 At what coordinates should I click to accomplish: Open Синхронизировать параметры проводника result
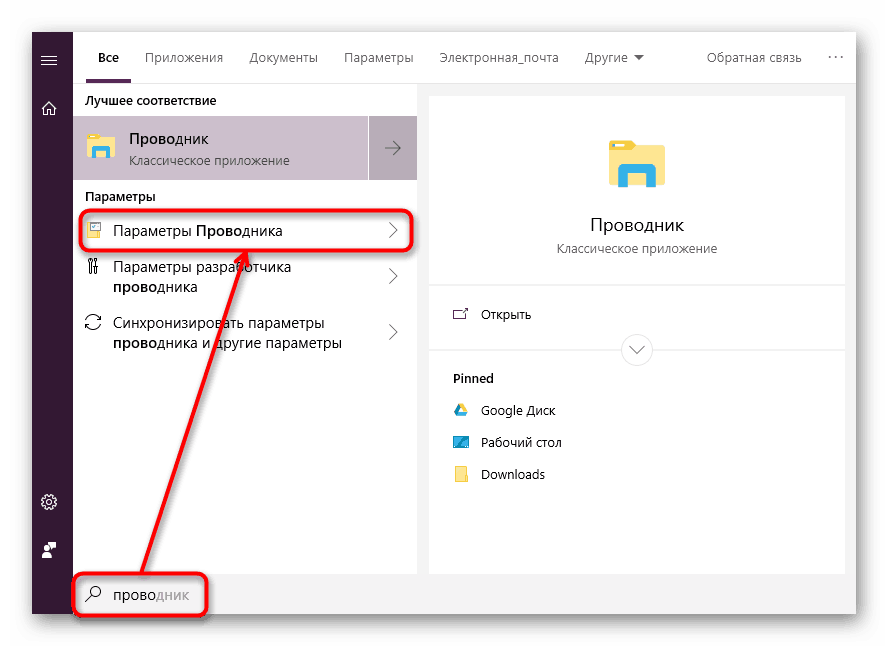point(245,333)
